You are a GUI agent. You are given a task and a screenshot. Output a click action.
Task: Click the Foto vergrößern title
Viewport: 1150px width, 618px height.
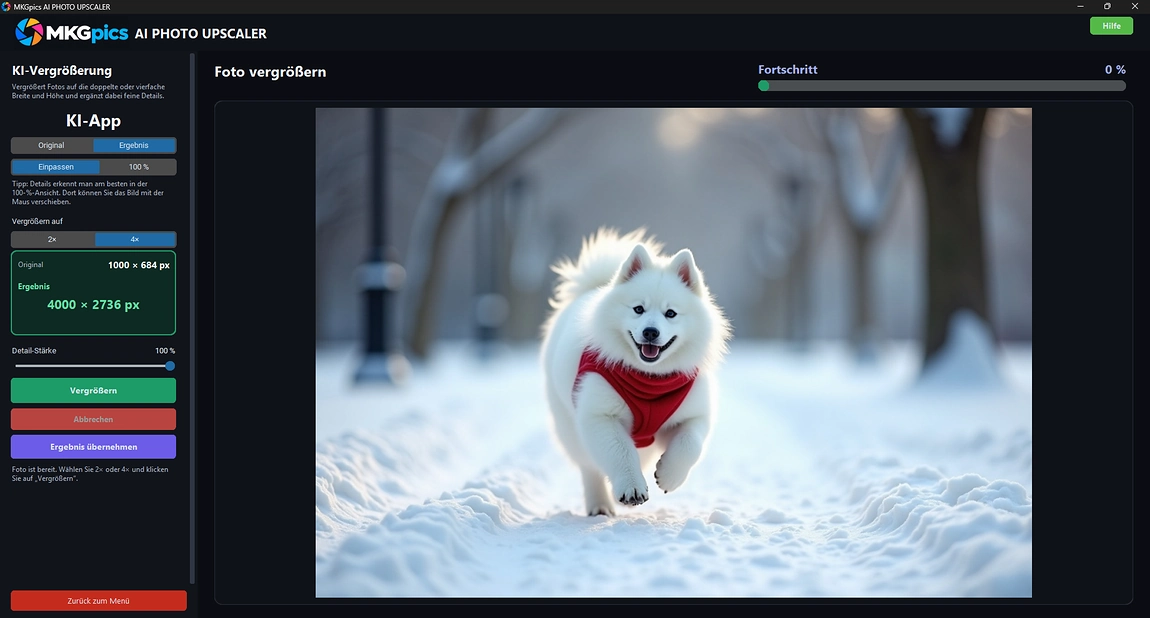270,72
